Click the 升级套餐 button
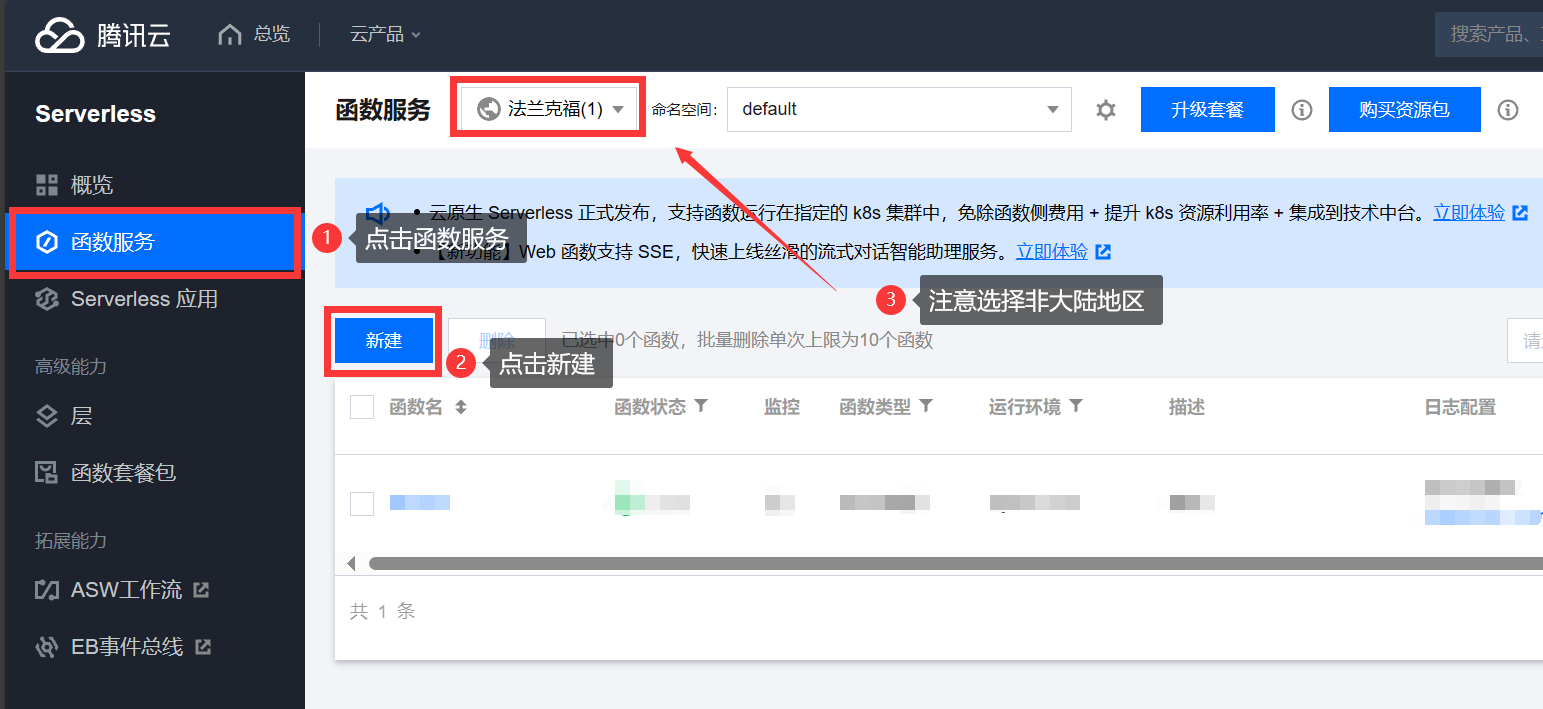The height and width of the screenshot is (709, 1543). [1207, 109]
